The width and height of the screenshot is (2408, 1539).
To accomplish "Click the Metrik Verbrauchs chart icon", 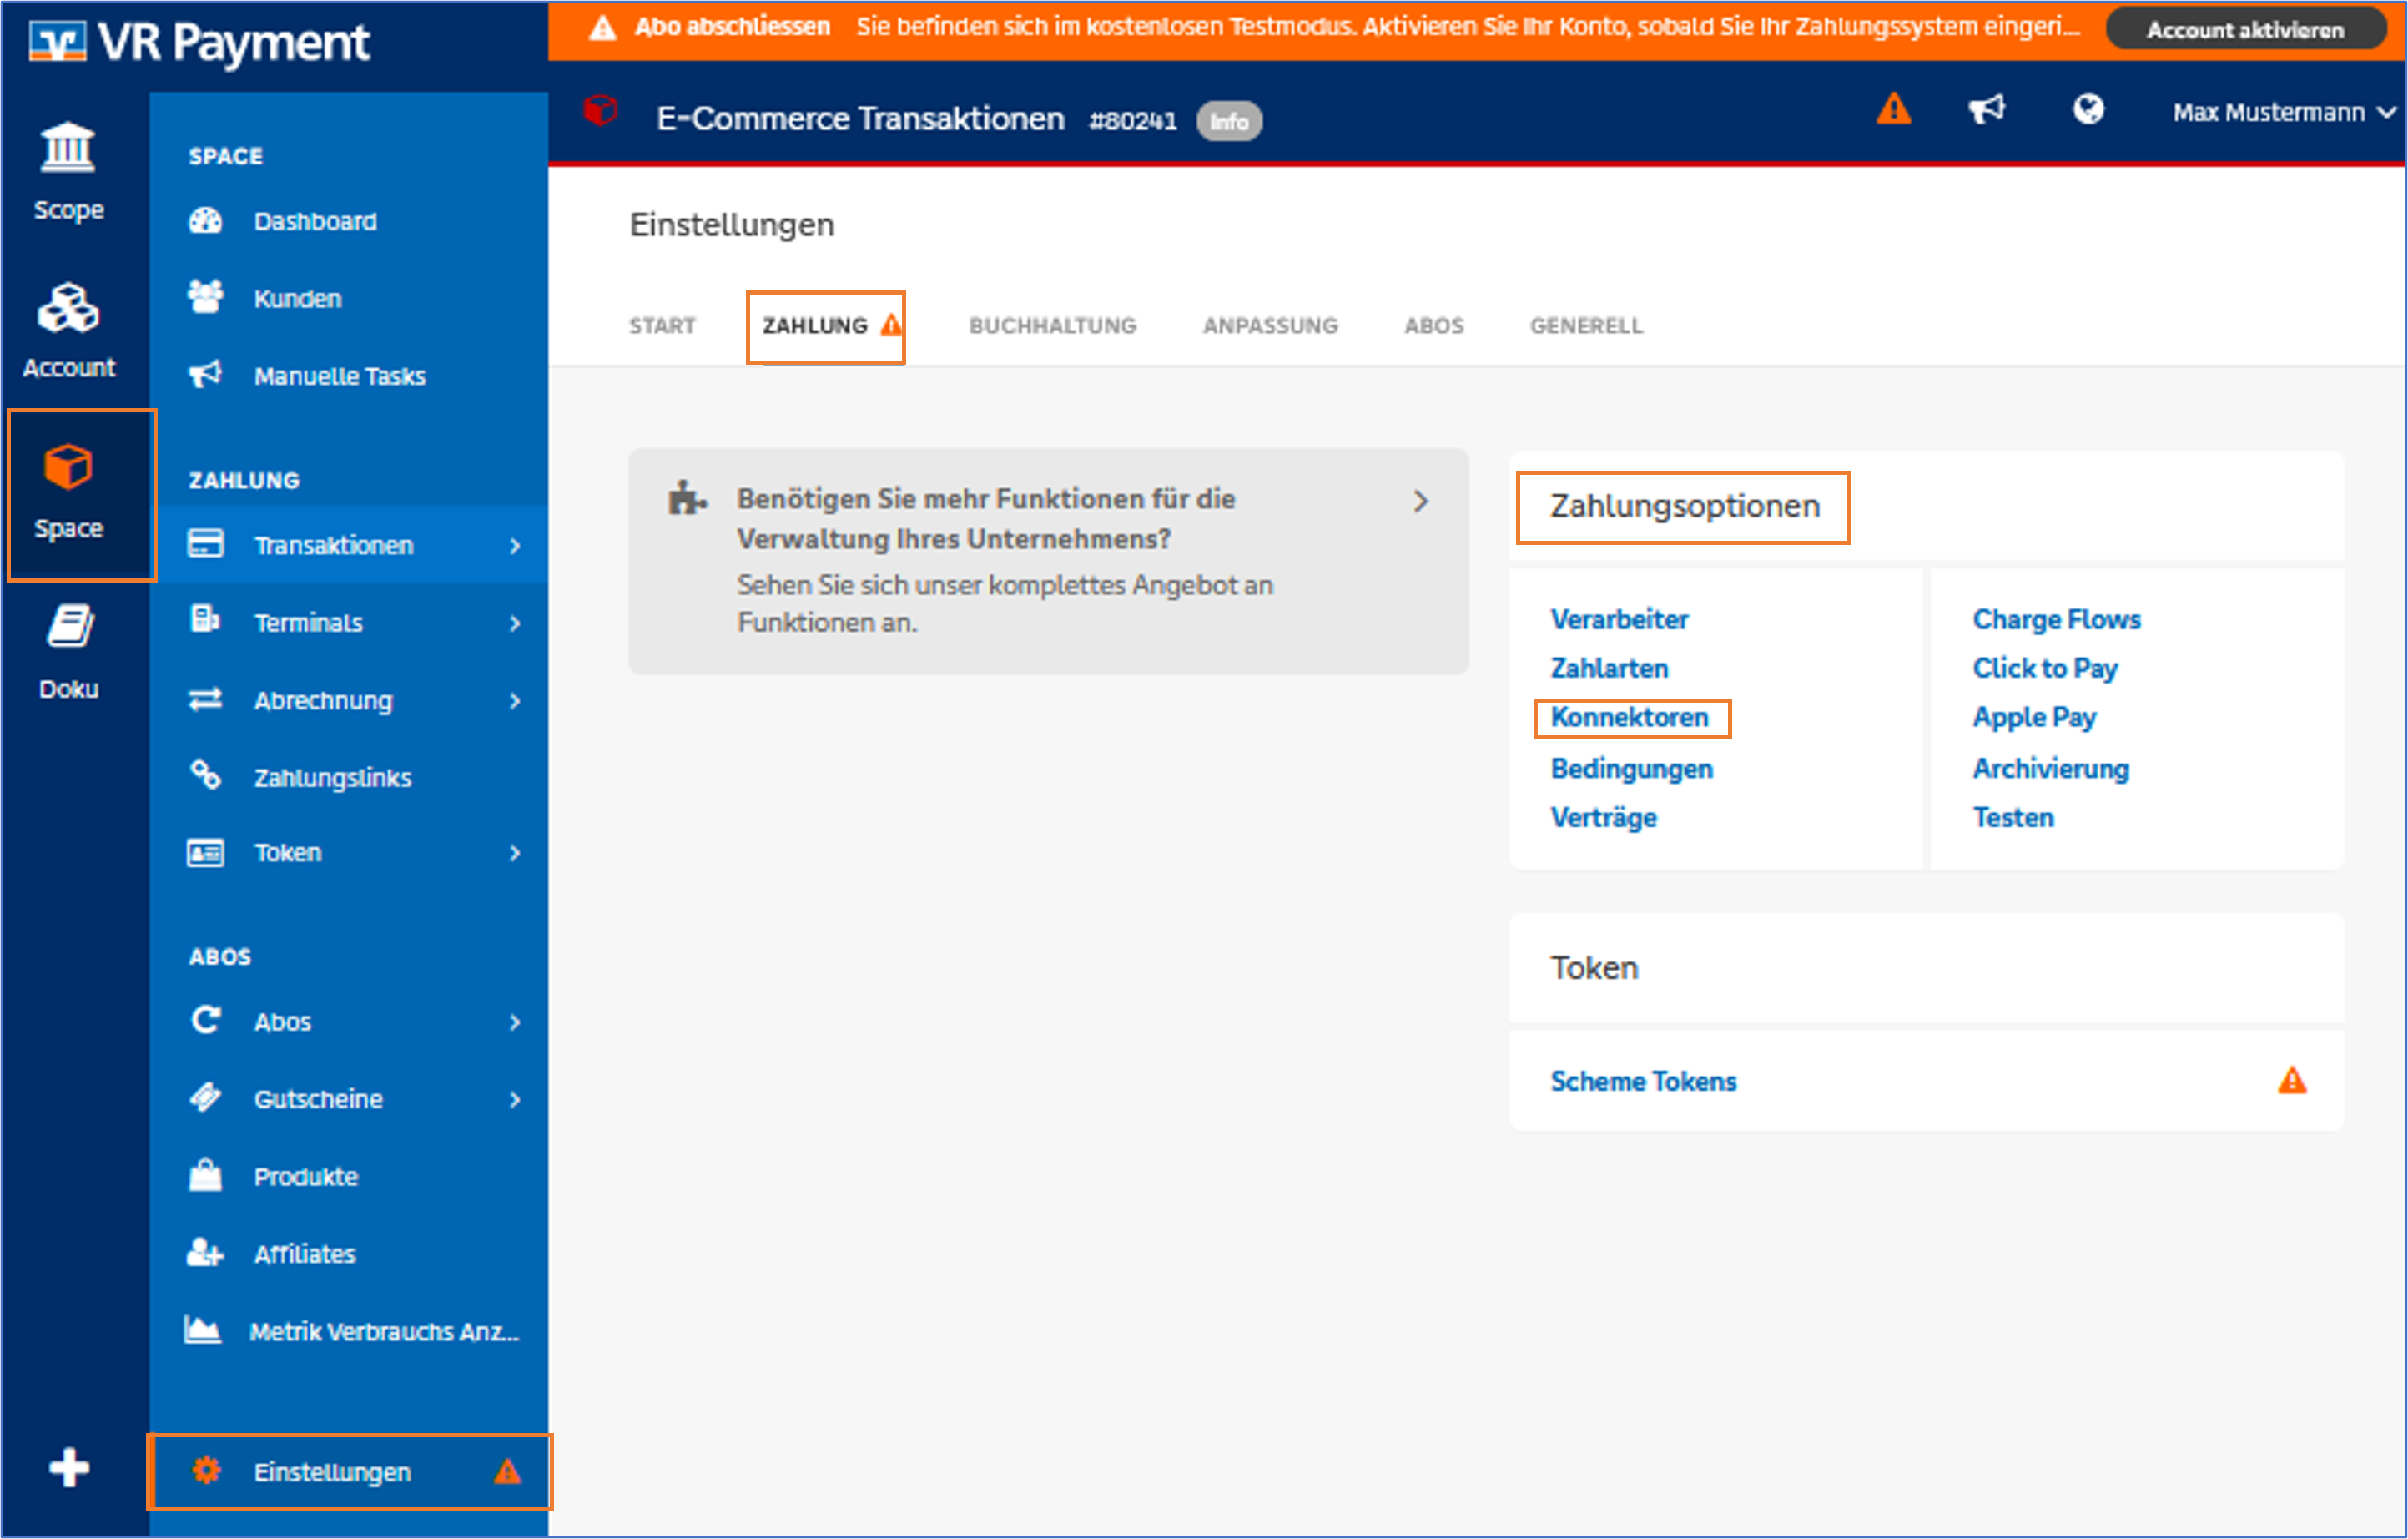I will (x=203, y=1330).
